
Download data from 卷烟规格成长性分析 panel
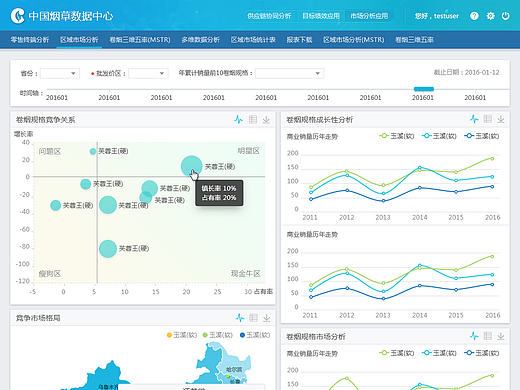(x=501, y=119)
